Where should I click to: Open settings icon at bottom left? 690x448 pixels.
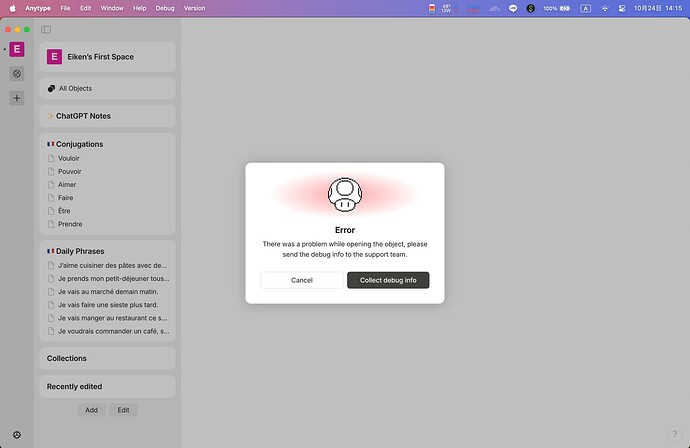(17, 435)
